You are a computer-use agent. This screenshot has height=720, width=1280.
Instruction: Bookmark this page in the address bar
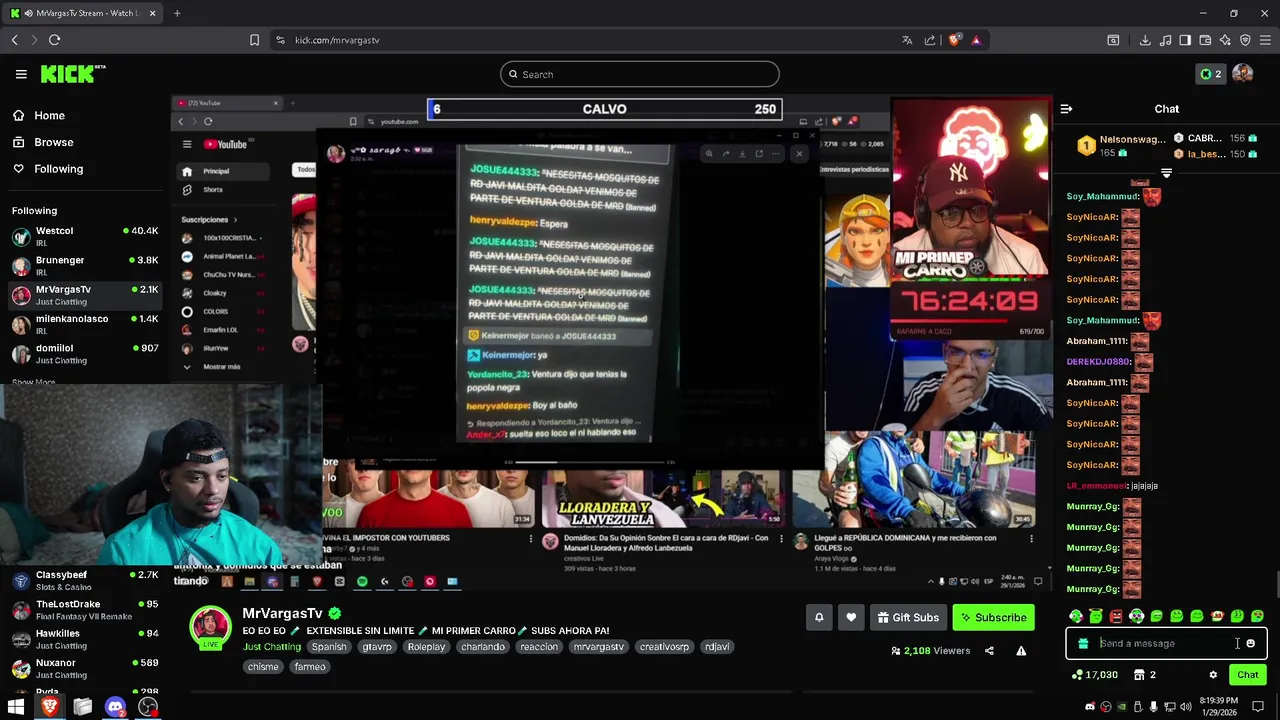pos(254,40)
